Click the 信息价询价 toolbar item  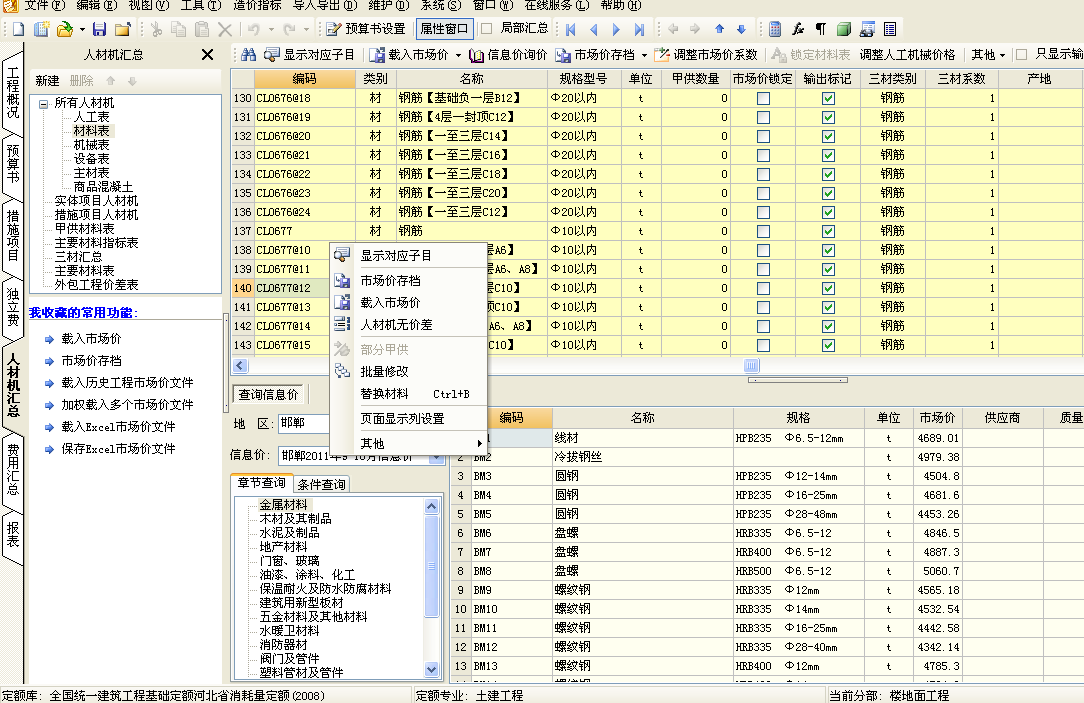click(x=507, y=55)
